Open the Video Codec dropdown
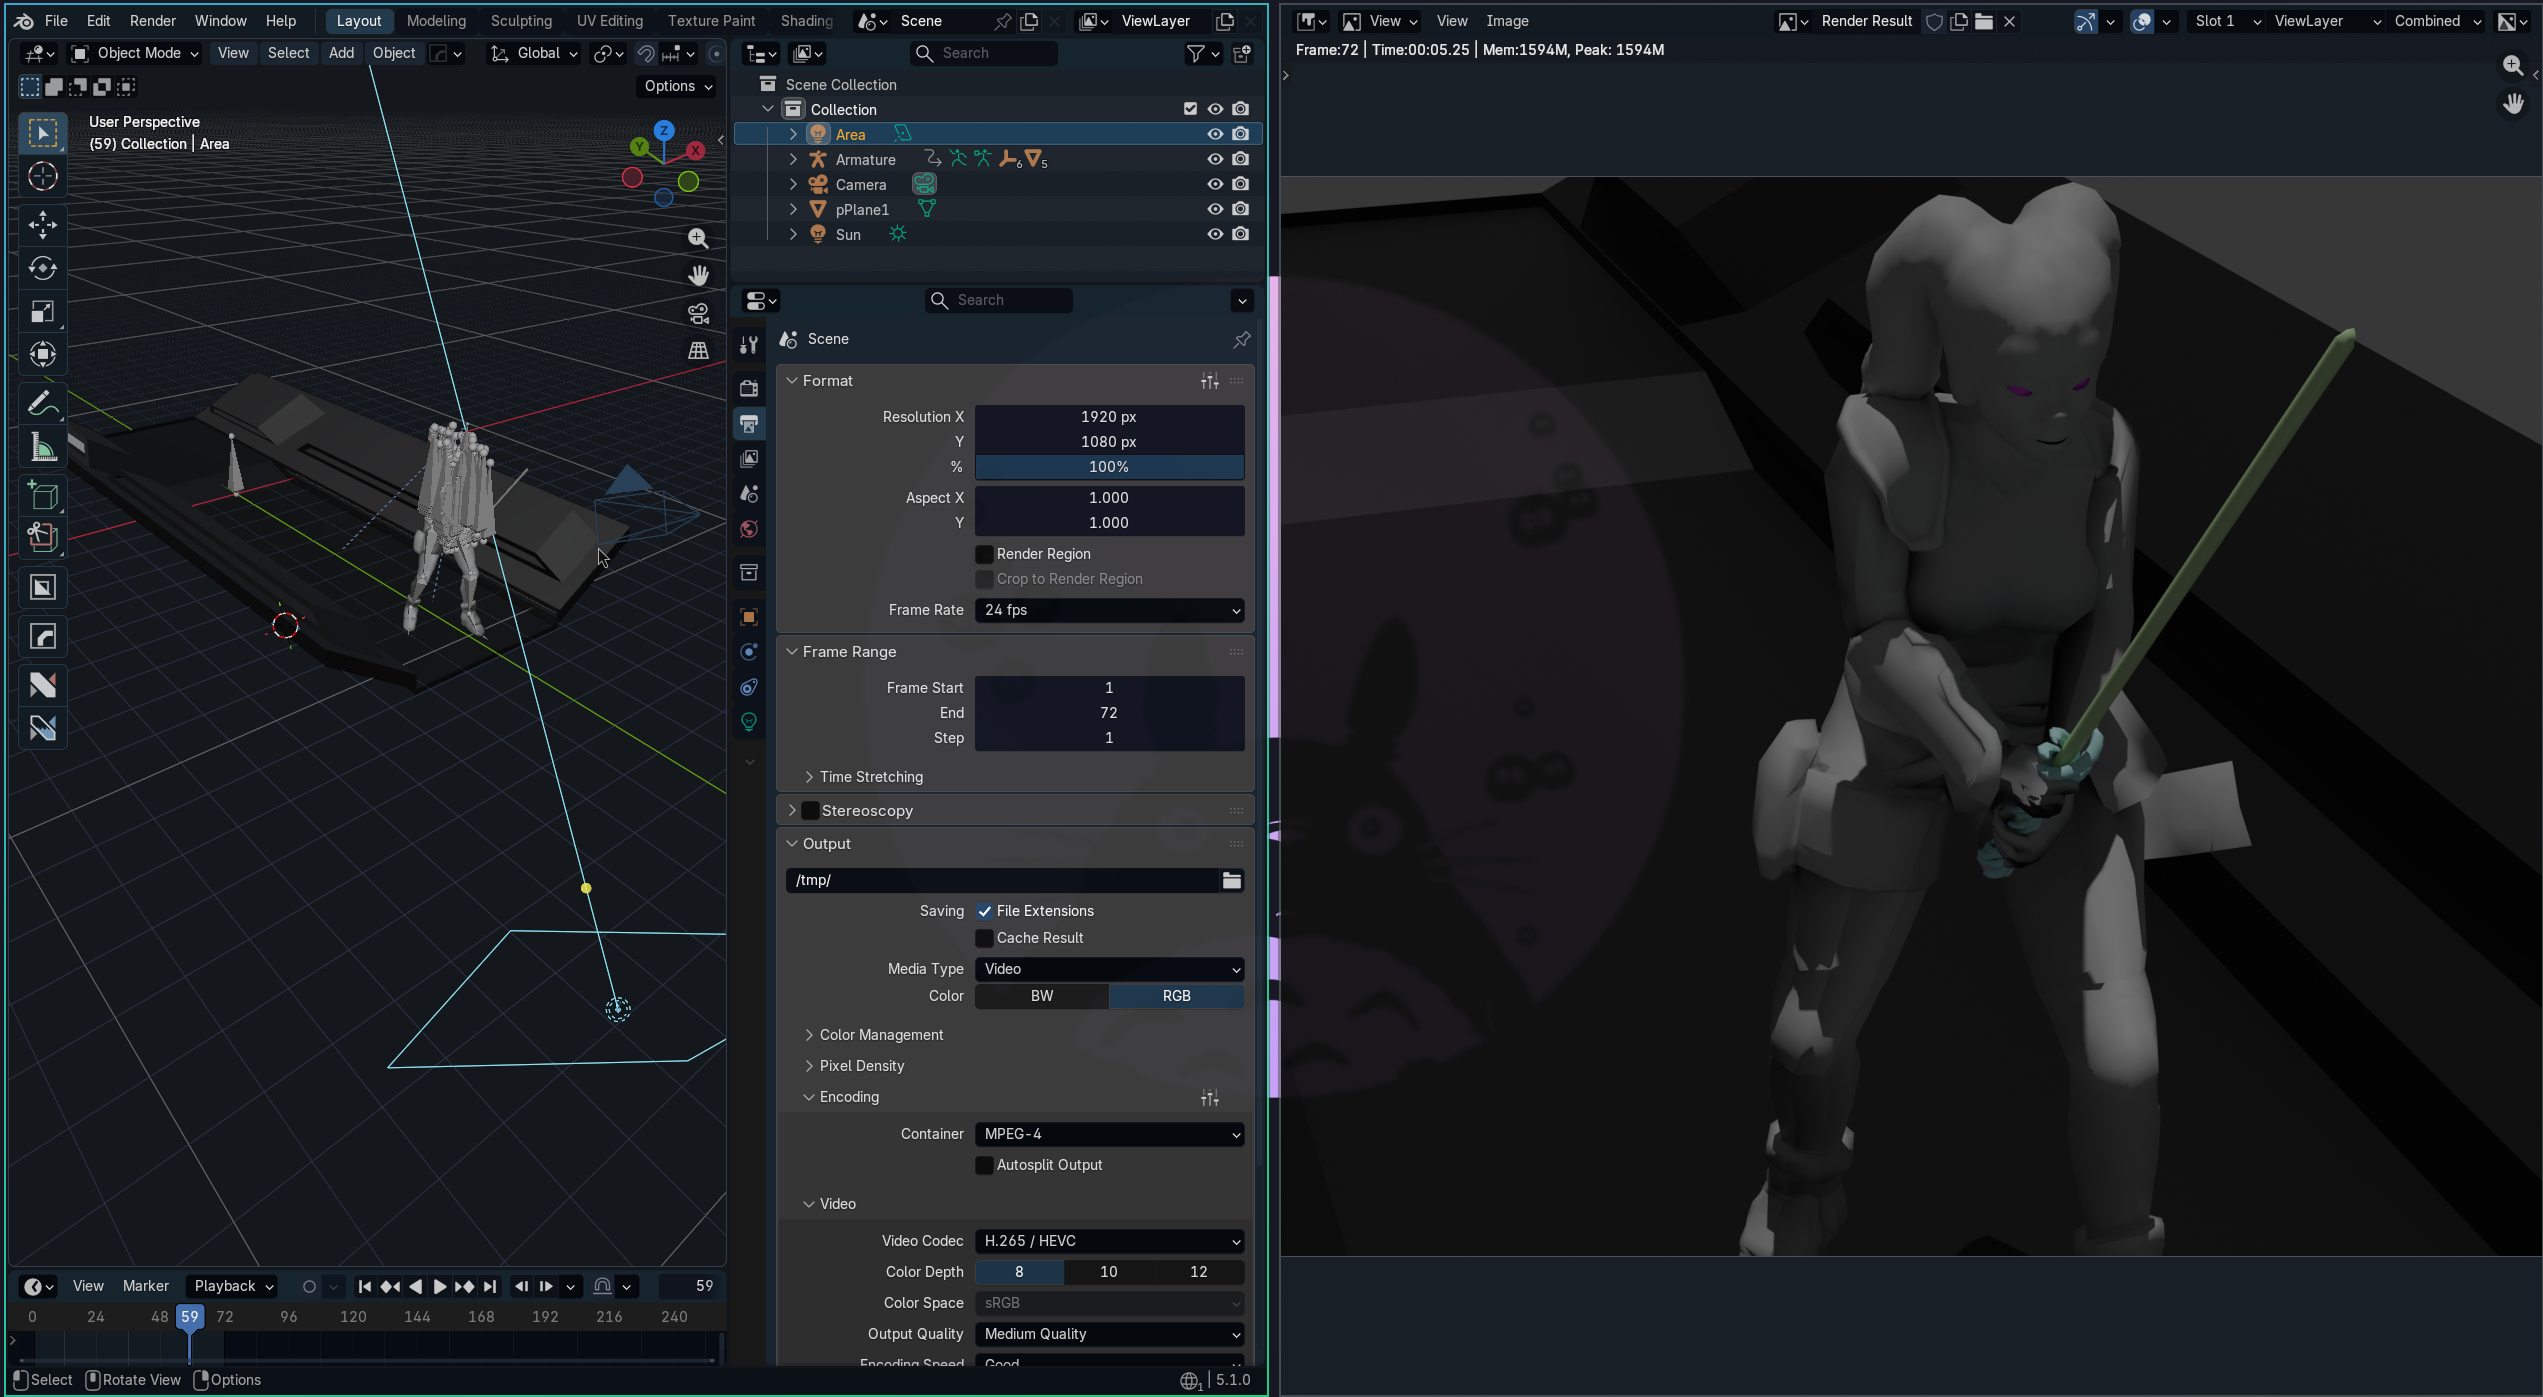The height and width of the screenshot is (1397, 2543). pyautogui.click(x=1108, y=1241)
